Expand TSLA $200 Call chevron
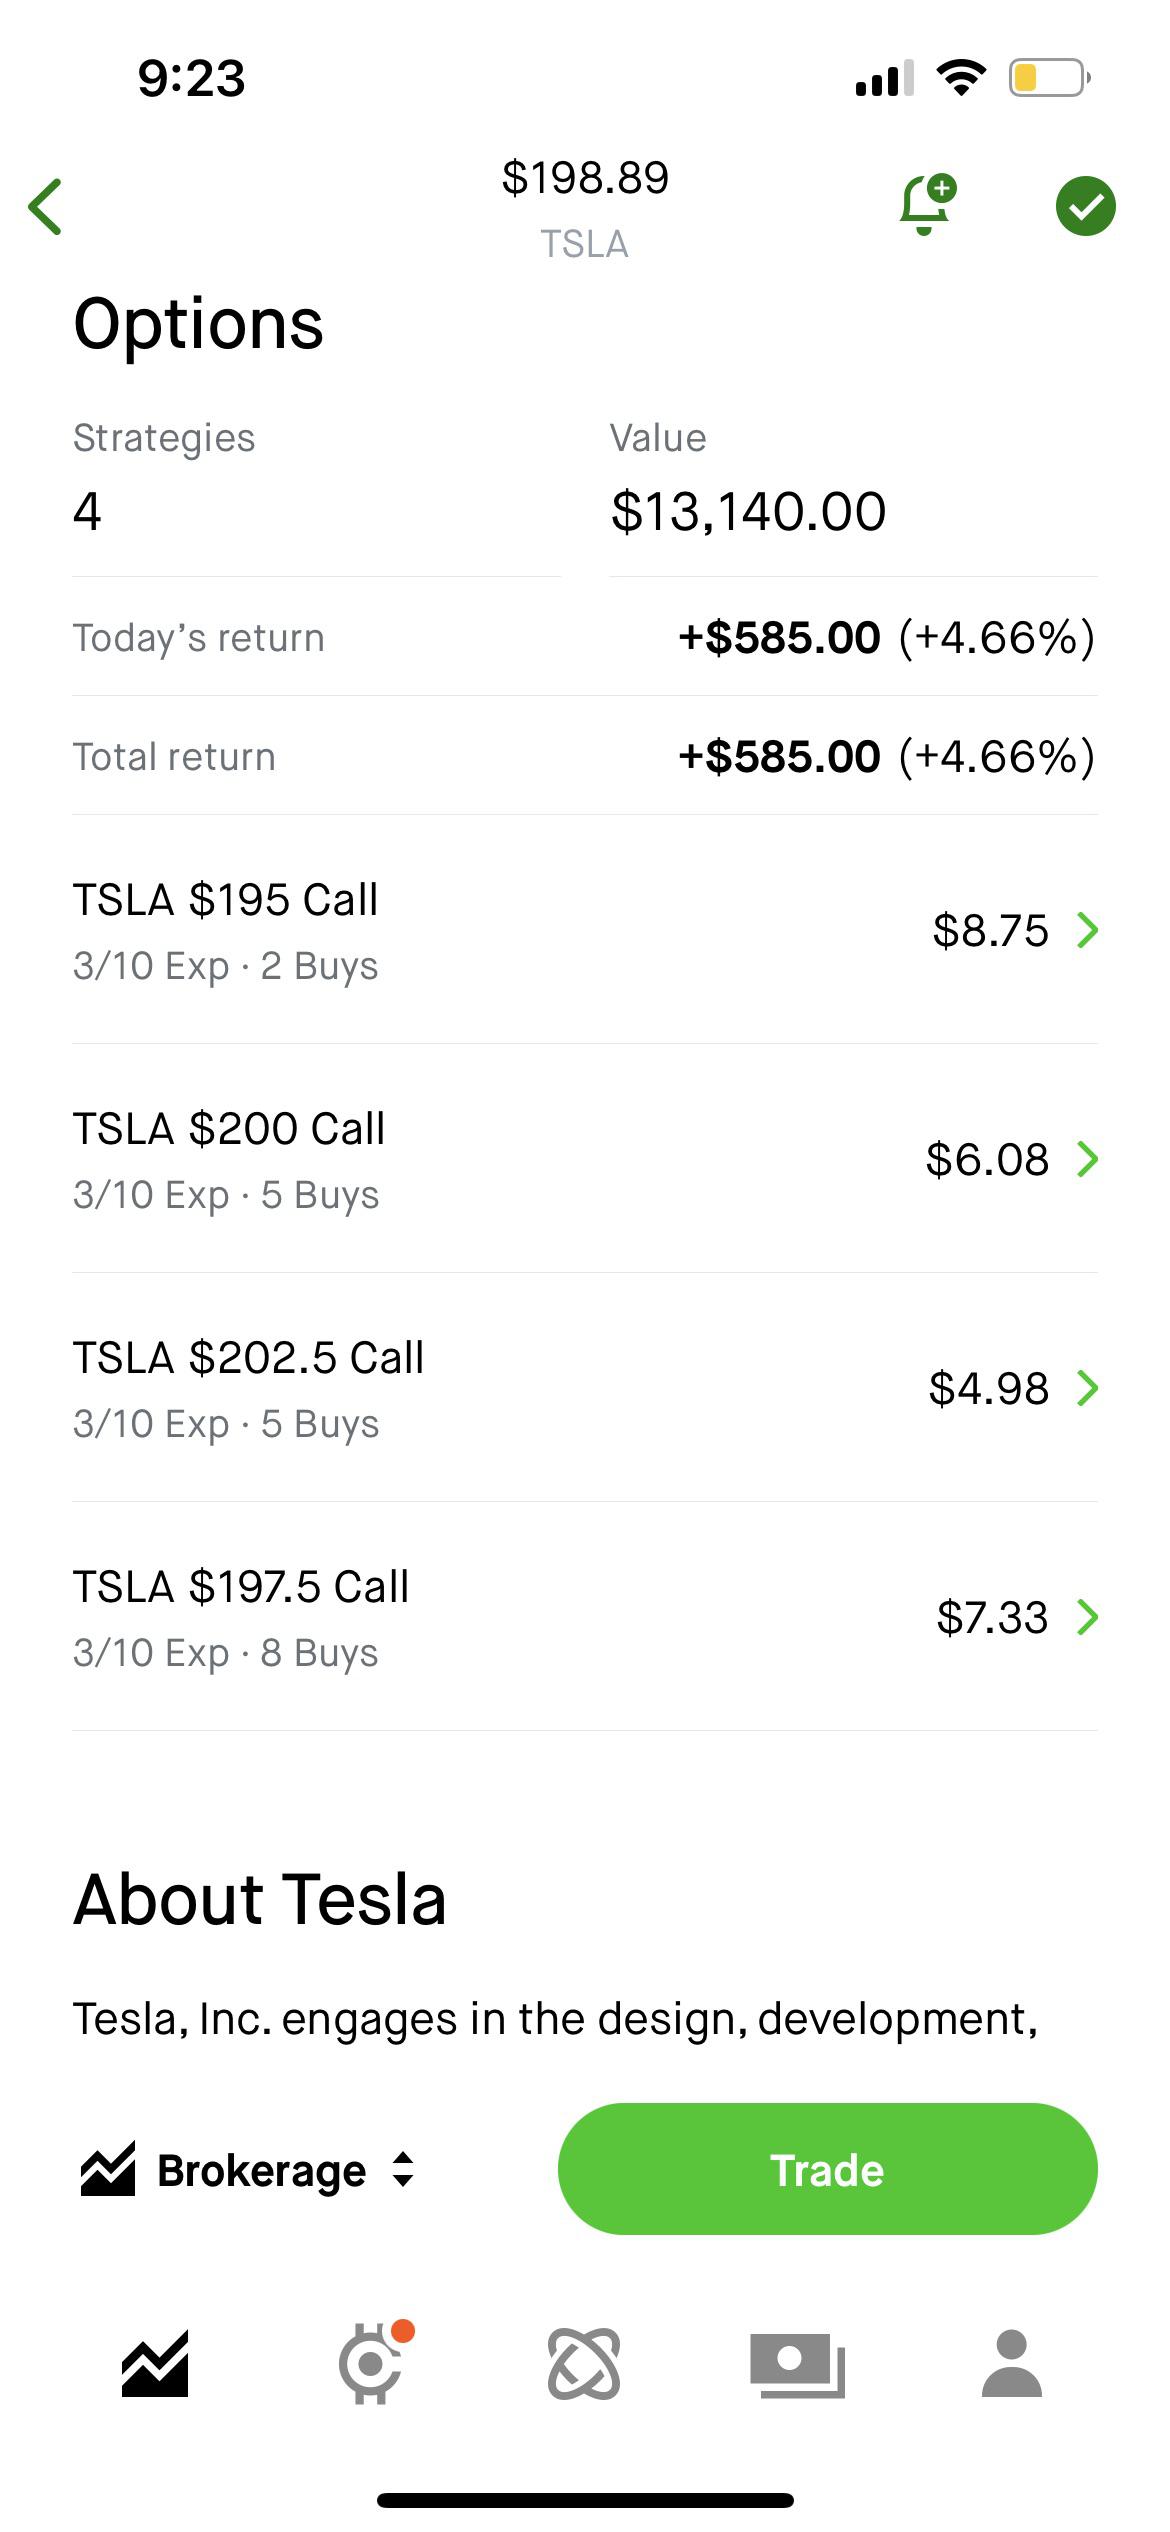Image resolution: width=1170 pixels, height=2532 pixels. click(1088, 1159)
